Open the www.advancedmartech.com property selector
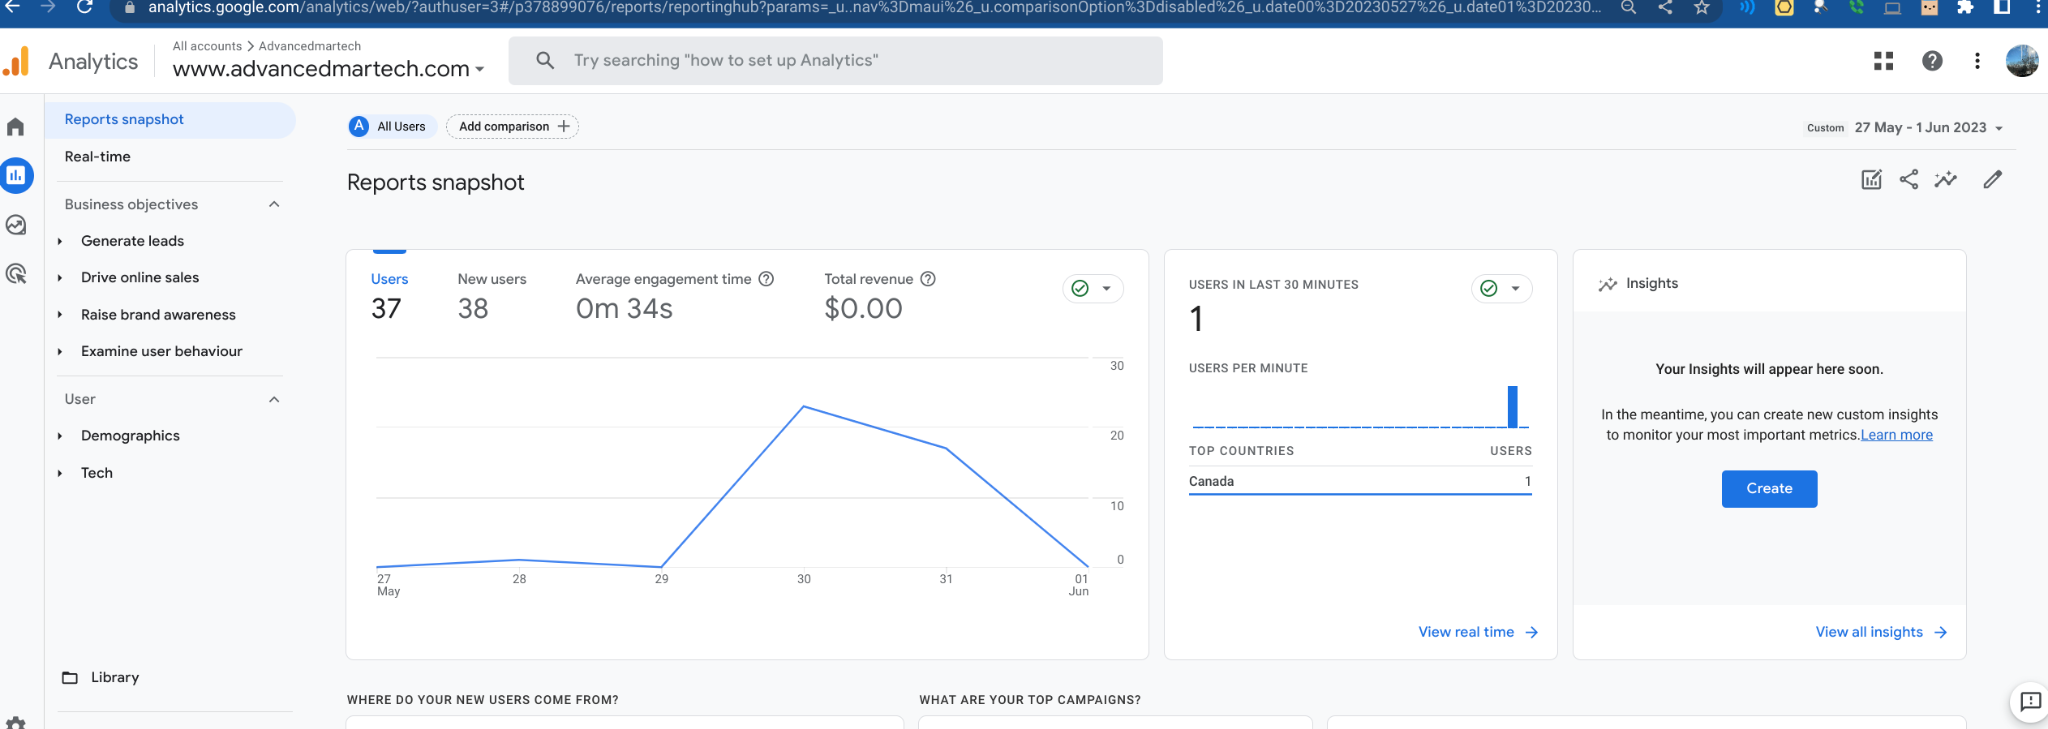This screenshot has height=729, width=2048. [x=328, y=69]
